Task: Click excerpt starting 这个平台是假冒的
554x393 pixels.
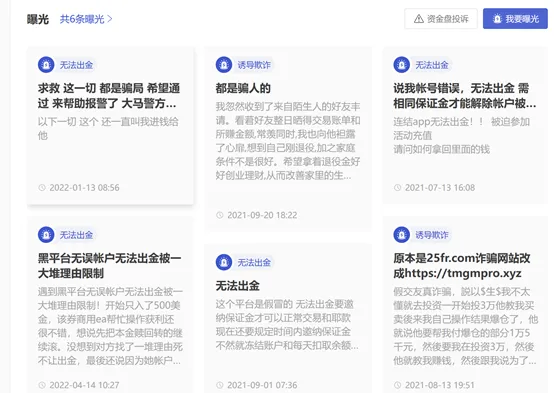Action: pos(287,325)
